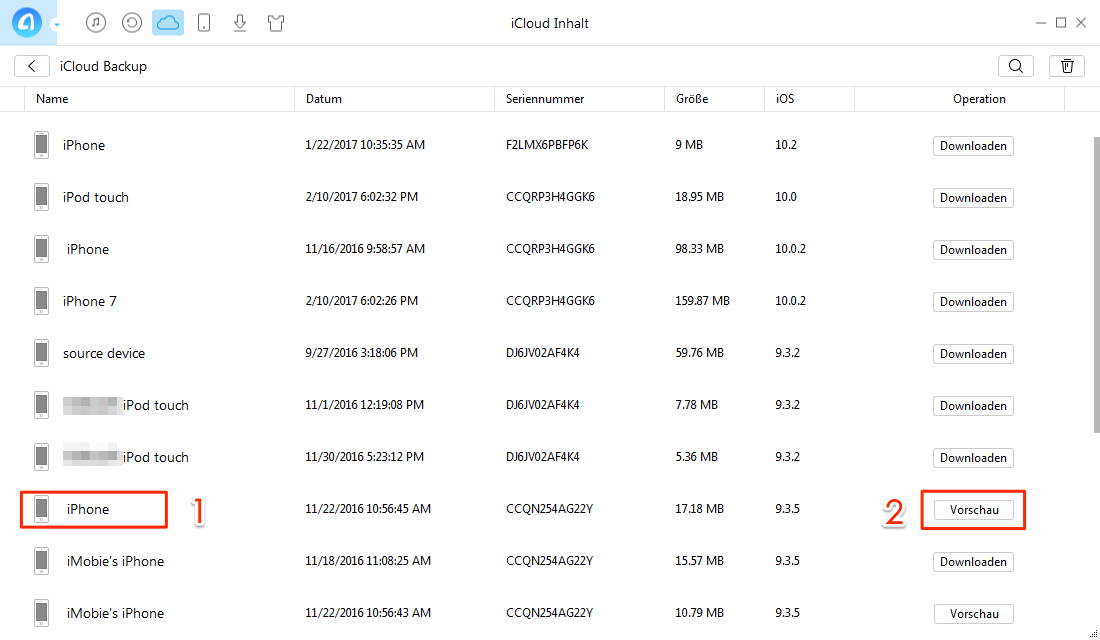Click device icon of 15.57 MB iMobie's iPhone
1100x640 pixels.
(x=41, y=561)
